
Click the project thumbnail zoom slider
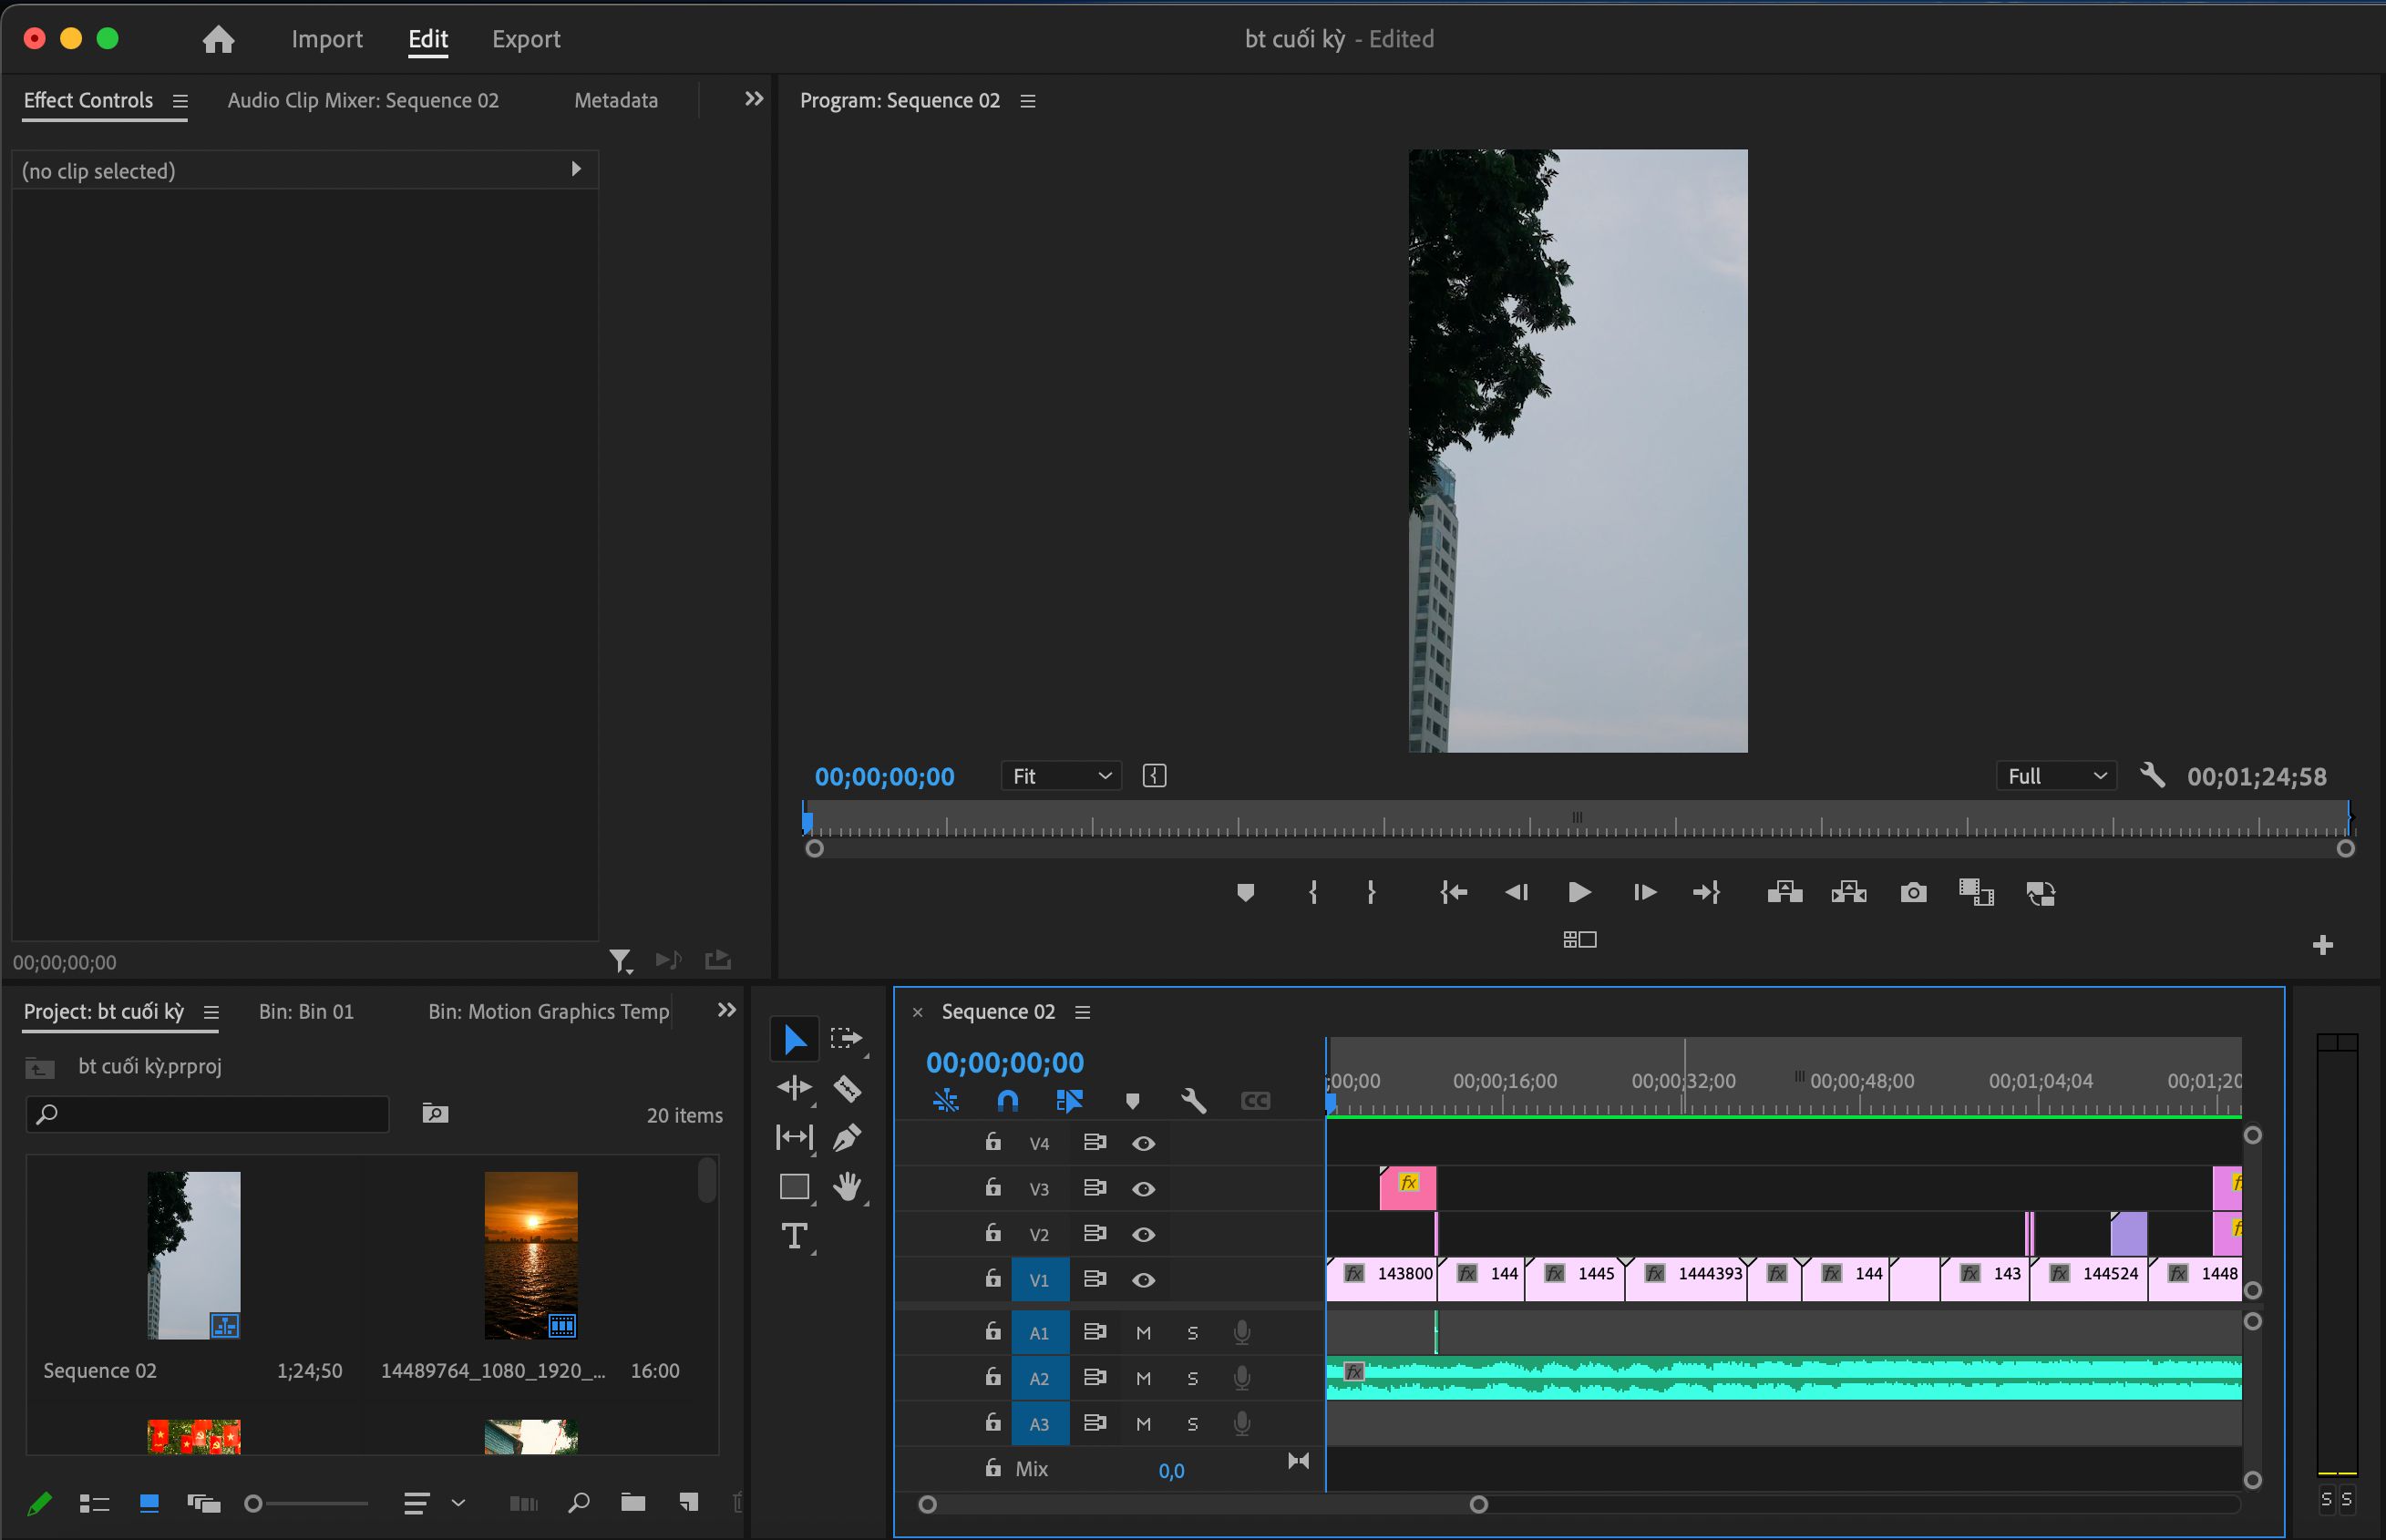(x=308, y=1503)
